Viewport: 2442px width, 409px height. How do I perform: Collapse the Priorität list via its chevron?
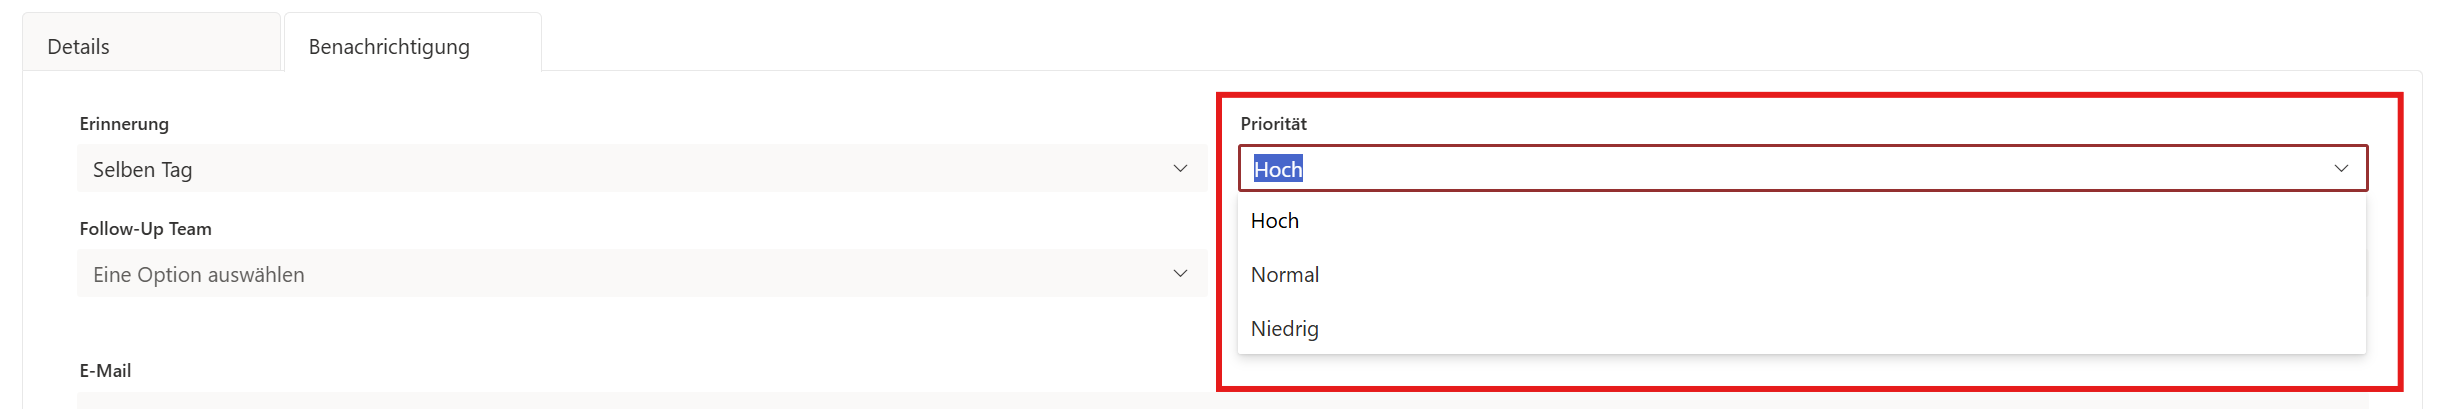tap(2341, 169)
